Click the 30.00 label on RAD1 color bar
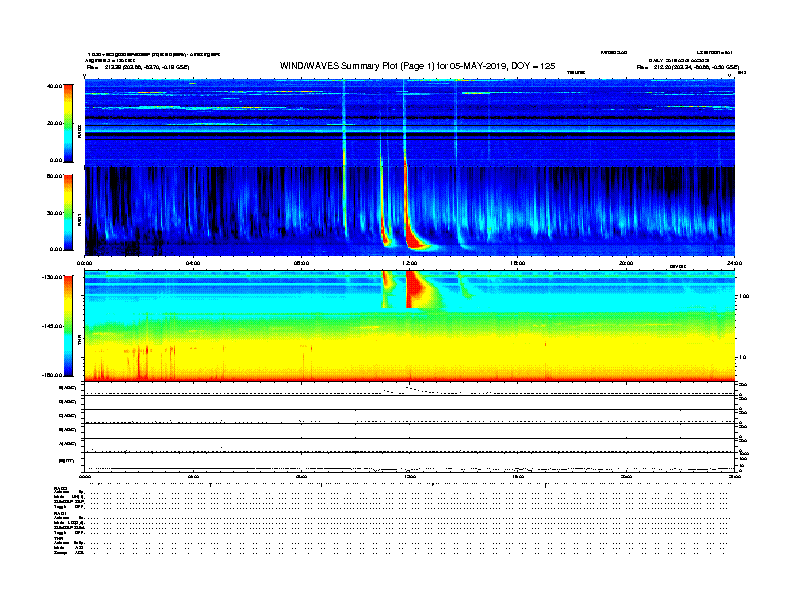The height and width of the screenshot is (612, 792). click(x=55, y=213)
